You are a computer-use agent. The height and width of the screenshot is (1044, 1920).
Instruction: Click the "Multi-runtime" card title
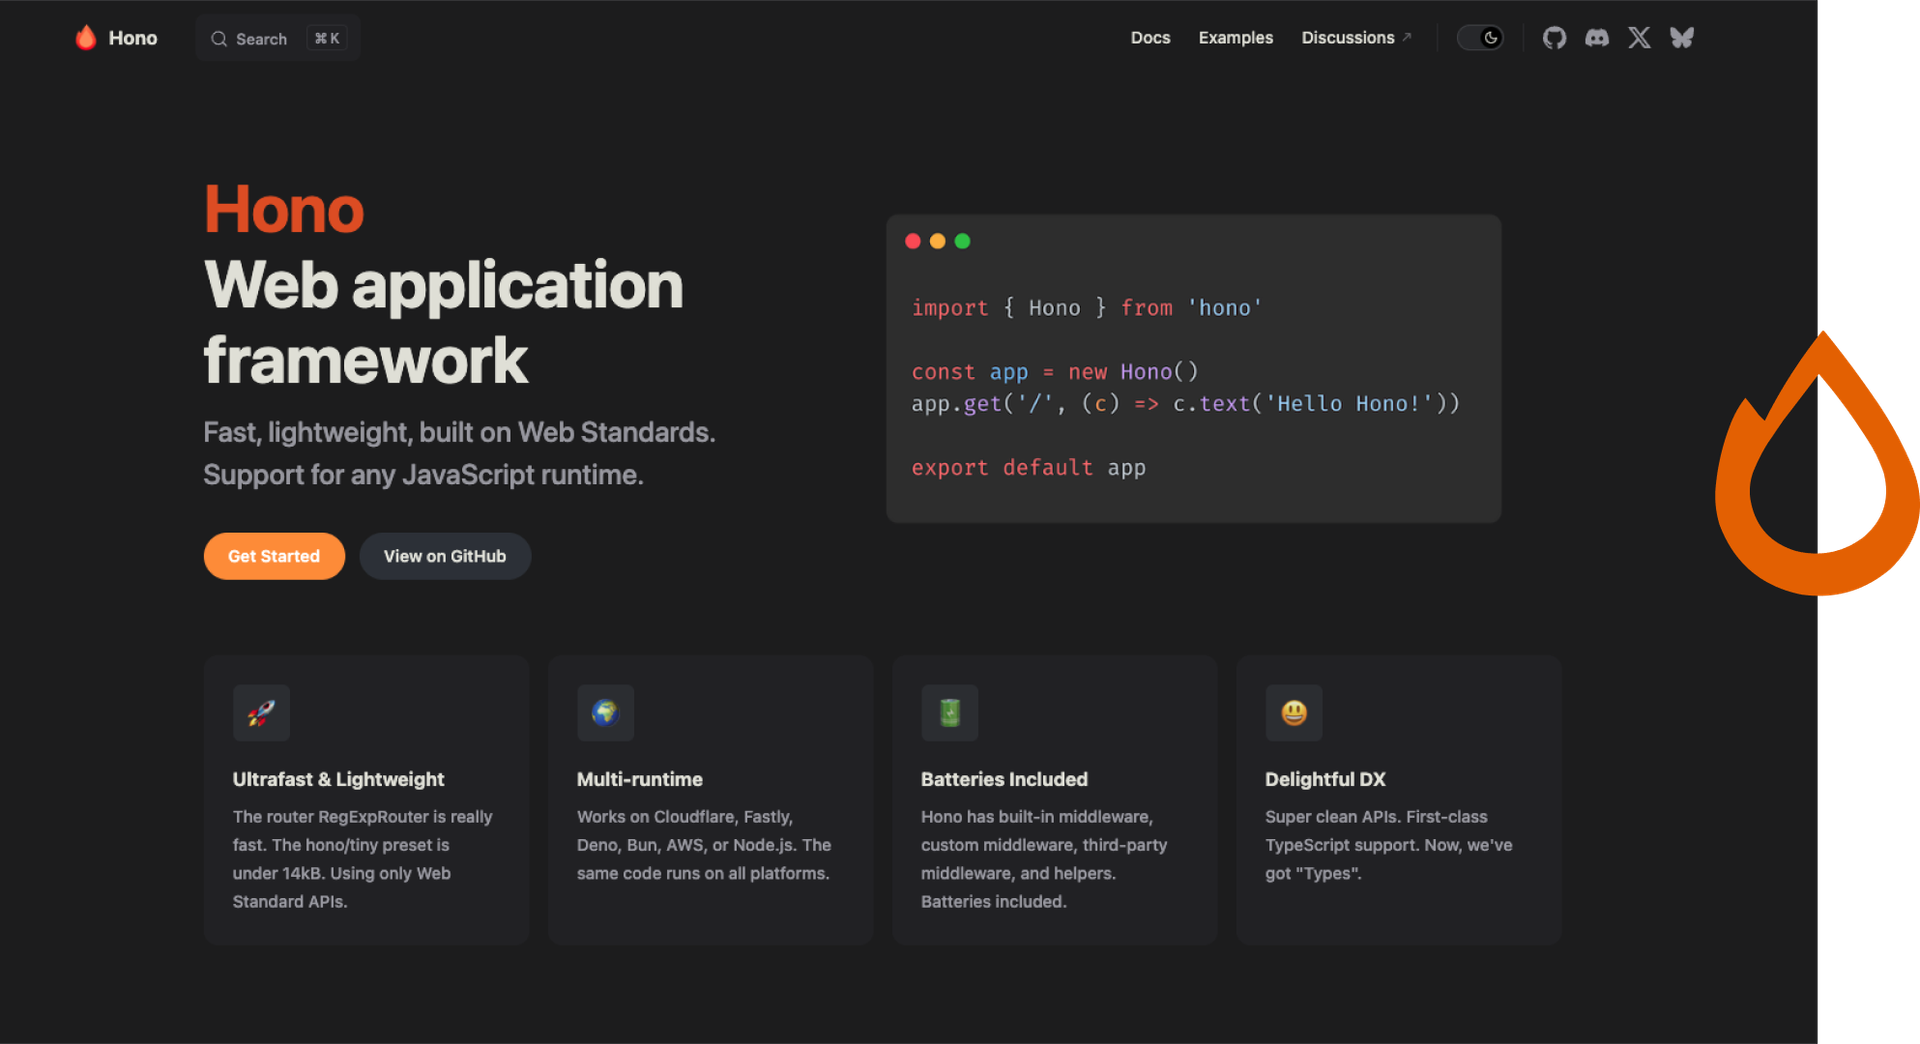tap(640, 779)
